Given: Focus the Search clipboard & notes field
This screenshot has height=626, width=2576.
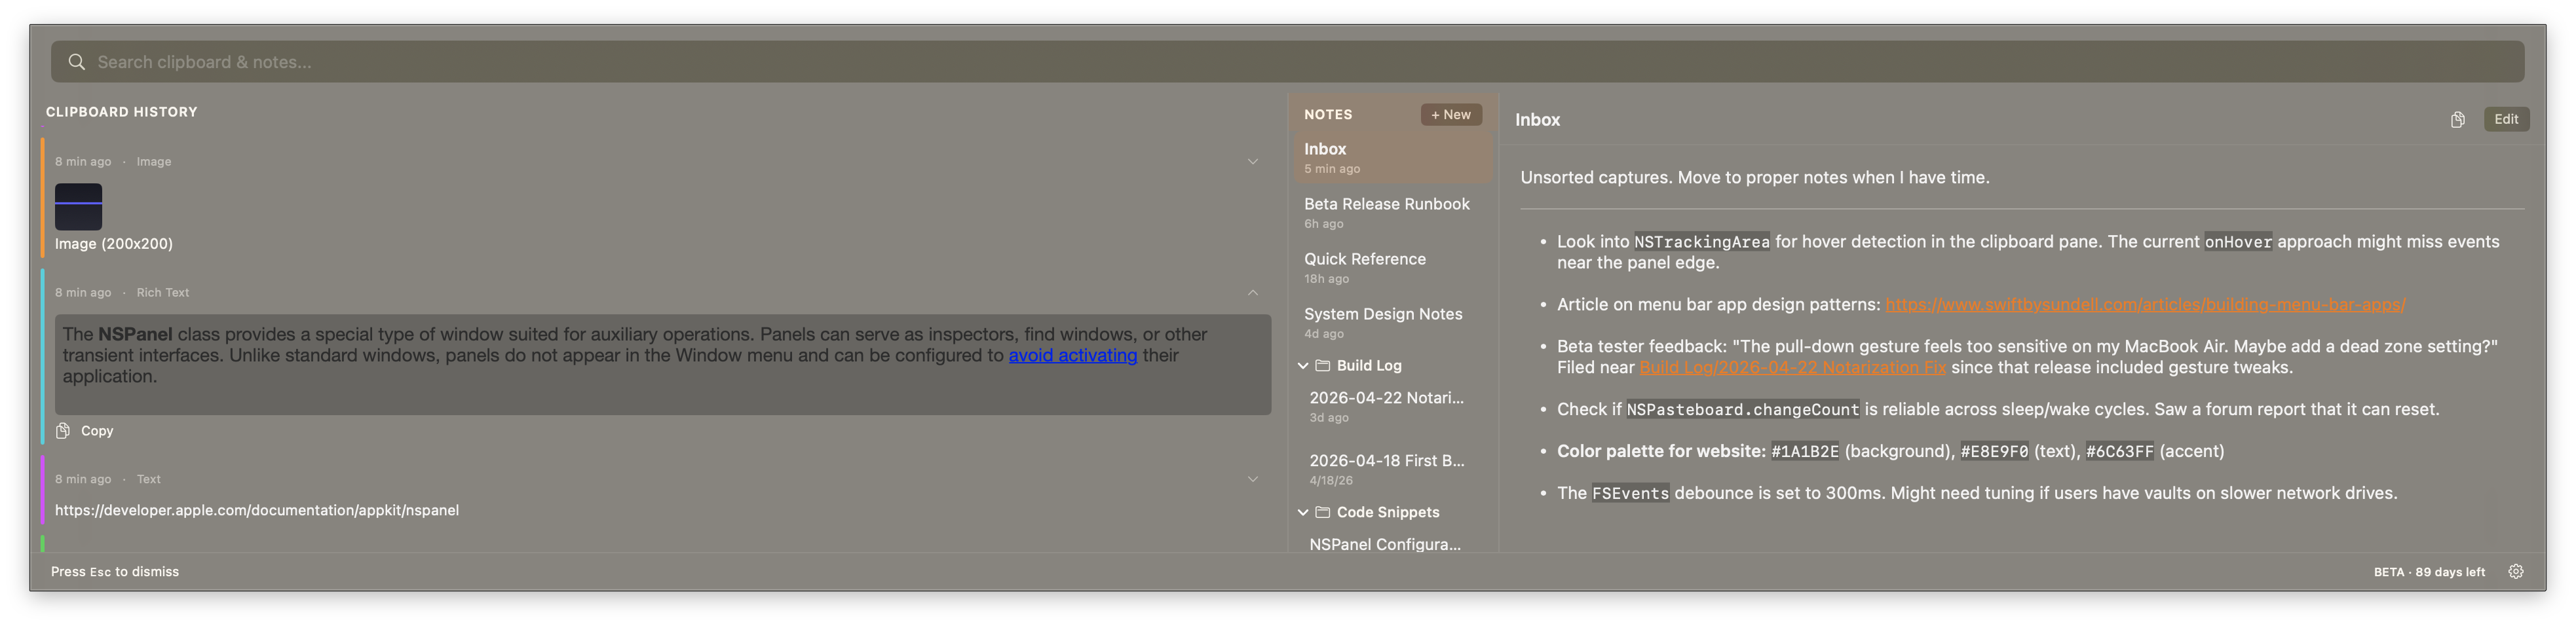Looking at the screenshot, I should coord(1287,62).
